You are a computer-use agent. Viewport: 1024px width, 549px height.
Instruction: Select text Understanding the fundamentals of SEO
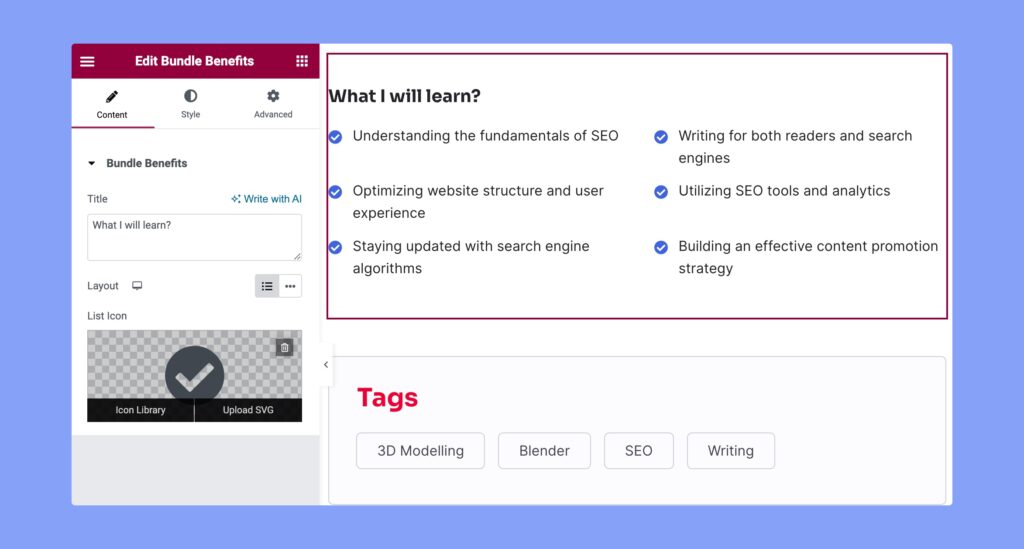click(485, 136)
